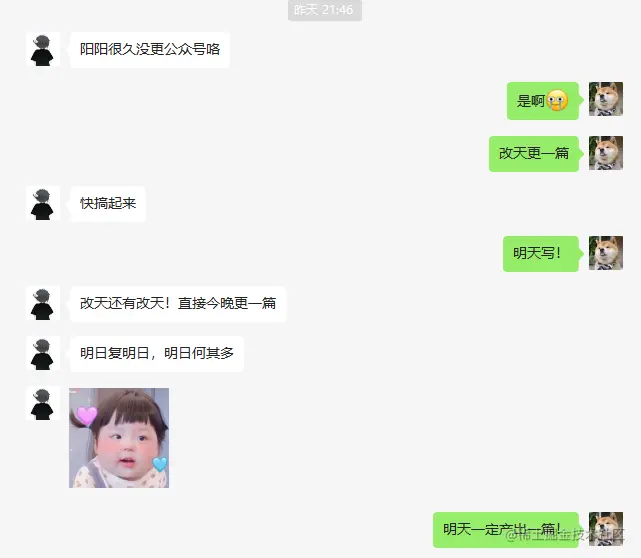The image size is (641, 558).
Task: Select the green 明天写！ message bubble
Action: (x=541, y=253)
